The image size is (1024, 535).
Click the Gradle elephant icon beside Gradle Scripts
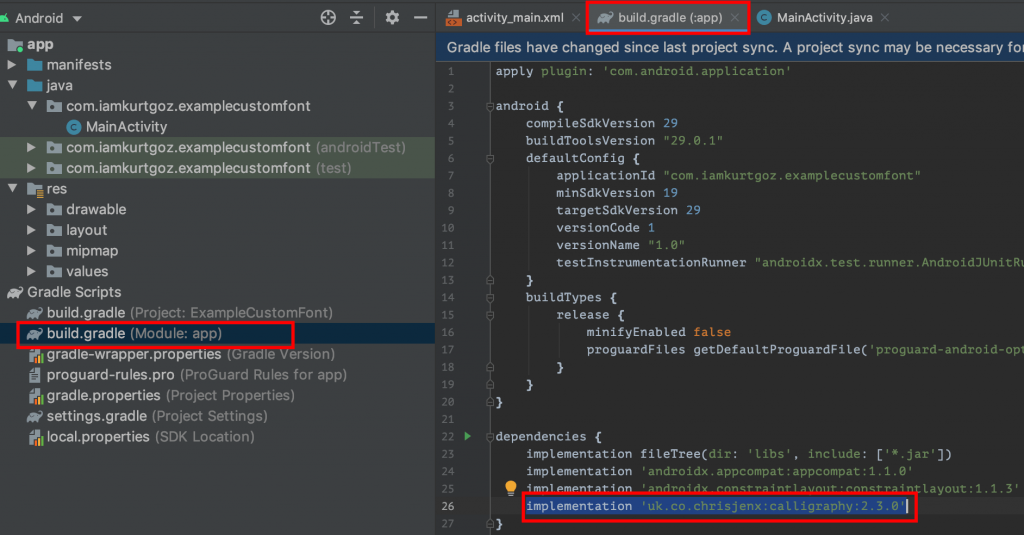pyautogui.click(x=15, y=292)
